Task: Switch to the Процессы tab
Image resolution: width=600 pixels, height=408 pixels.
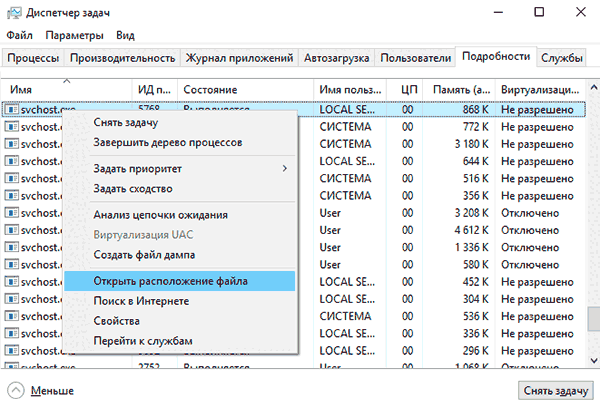Action: 33,58
